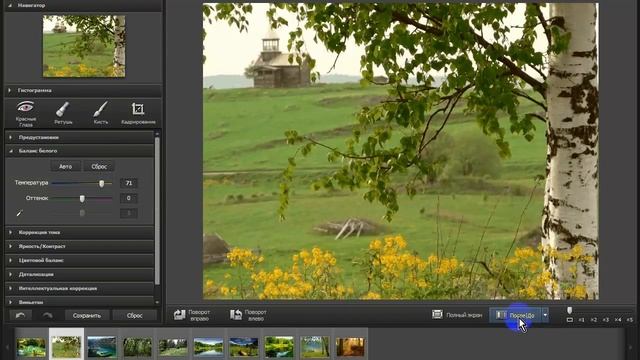Click the Tint value field showing 0

(129, 198)
